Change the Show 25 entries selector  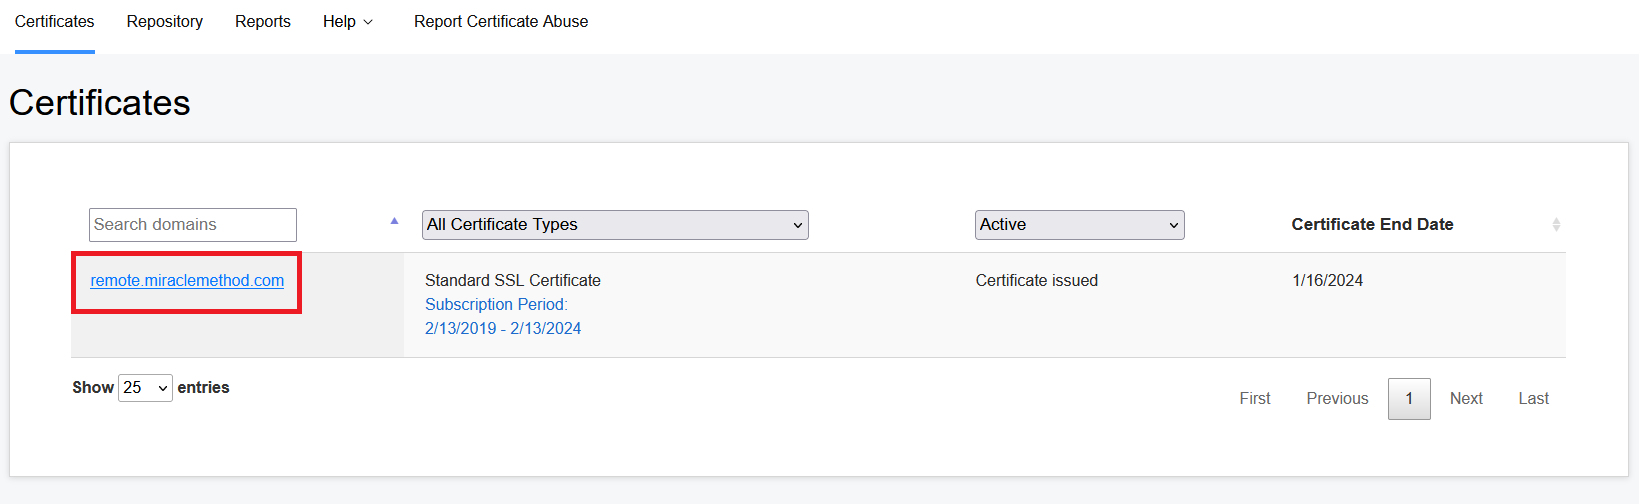point(146,388)
